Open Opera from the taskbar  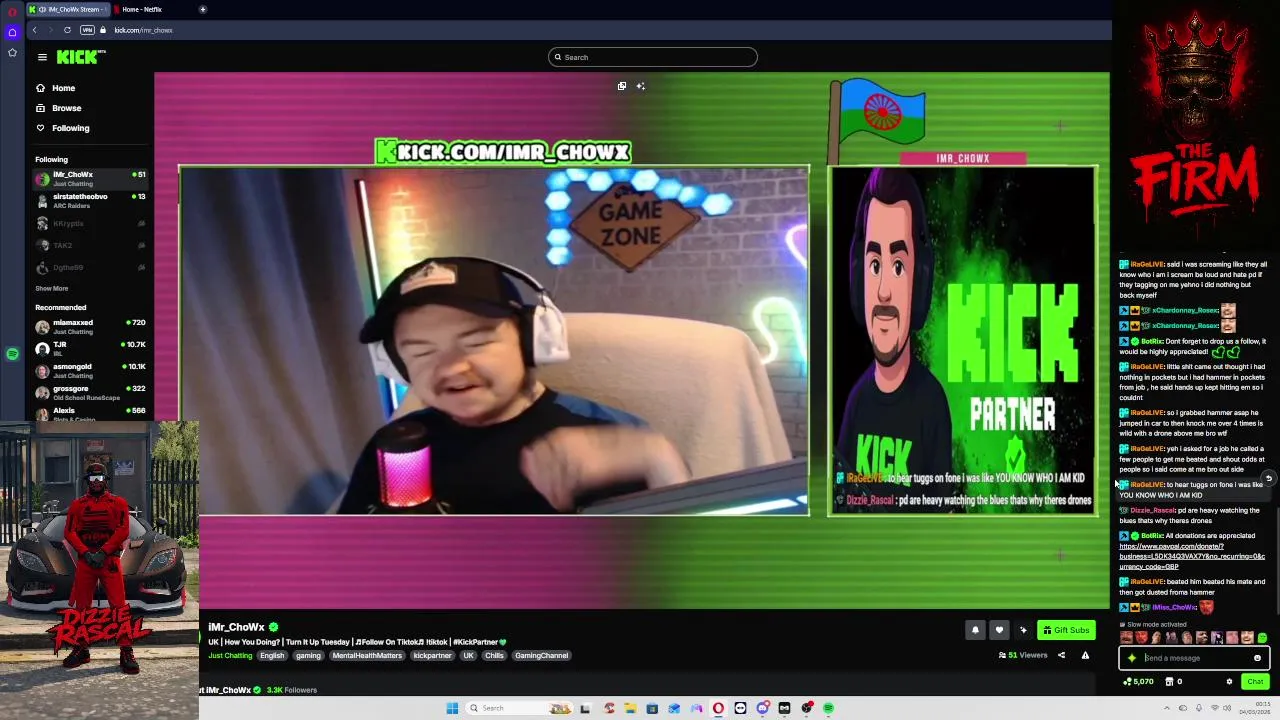[718, 708]
